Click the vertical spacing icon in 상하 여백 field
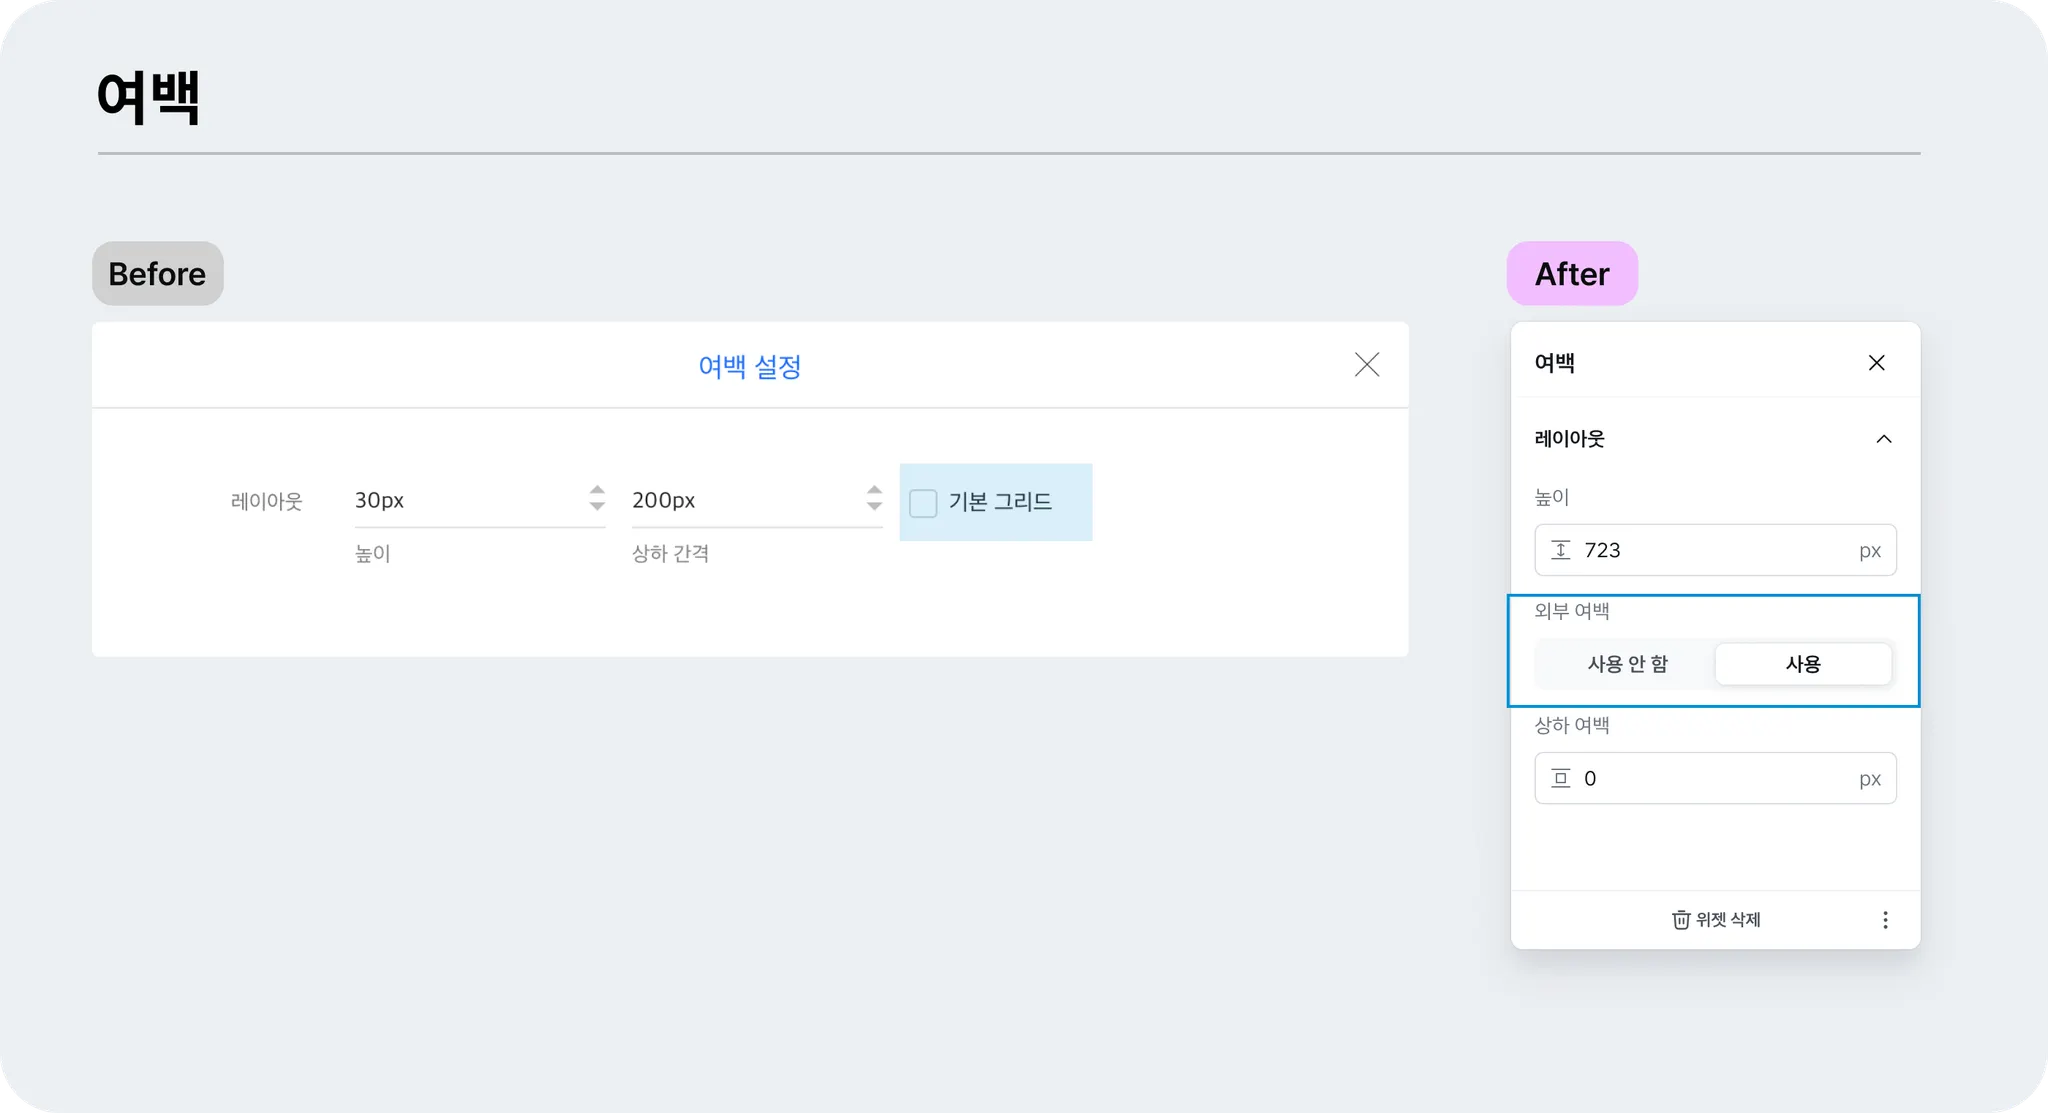 pos(1560,778)
